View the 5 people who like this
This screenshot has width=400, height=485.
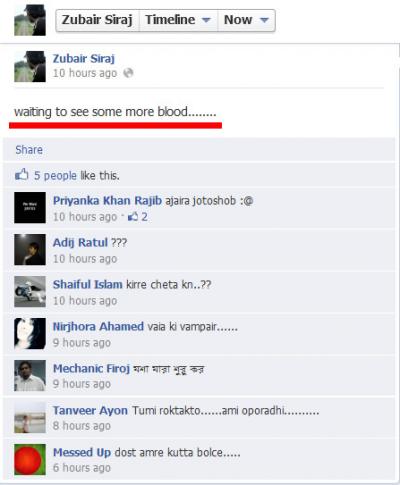click(x=55, y=175)
